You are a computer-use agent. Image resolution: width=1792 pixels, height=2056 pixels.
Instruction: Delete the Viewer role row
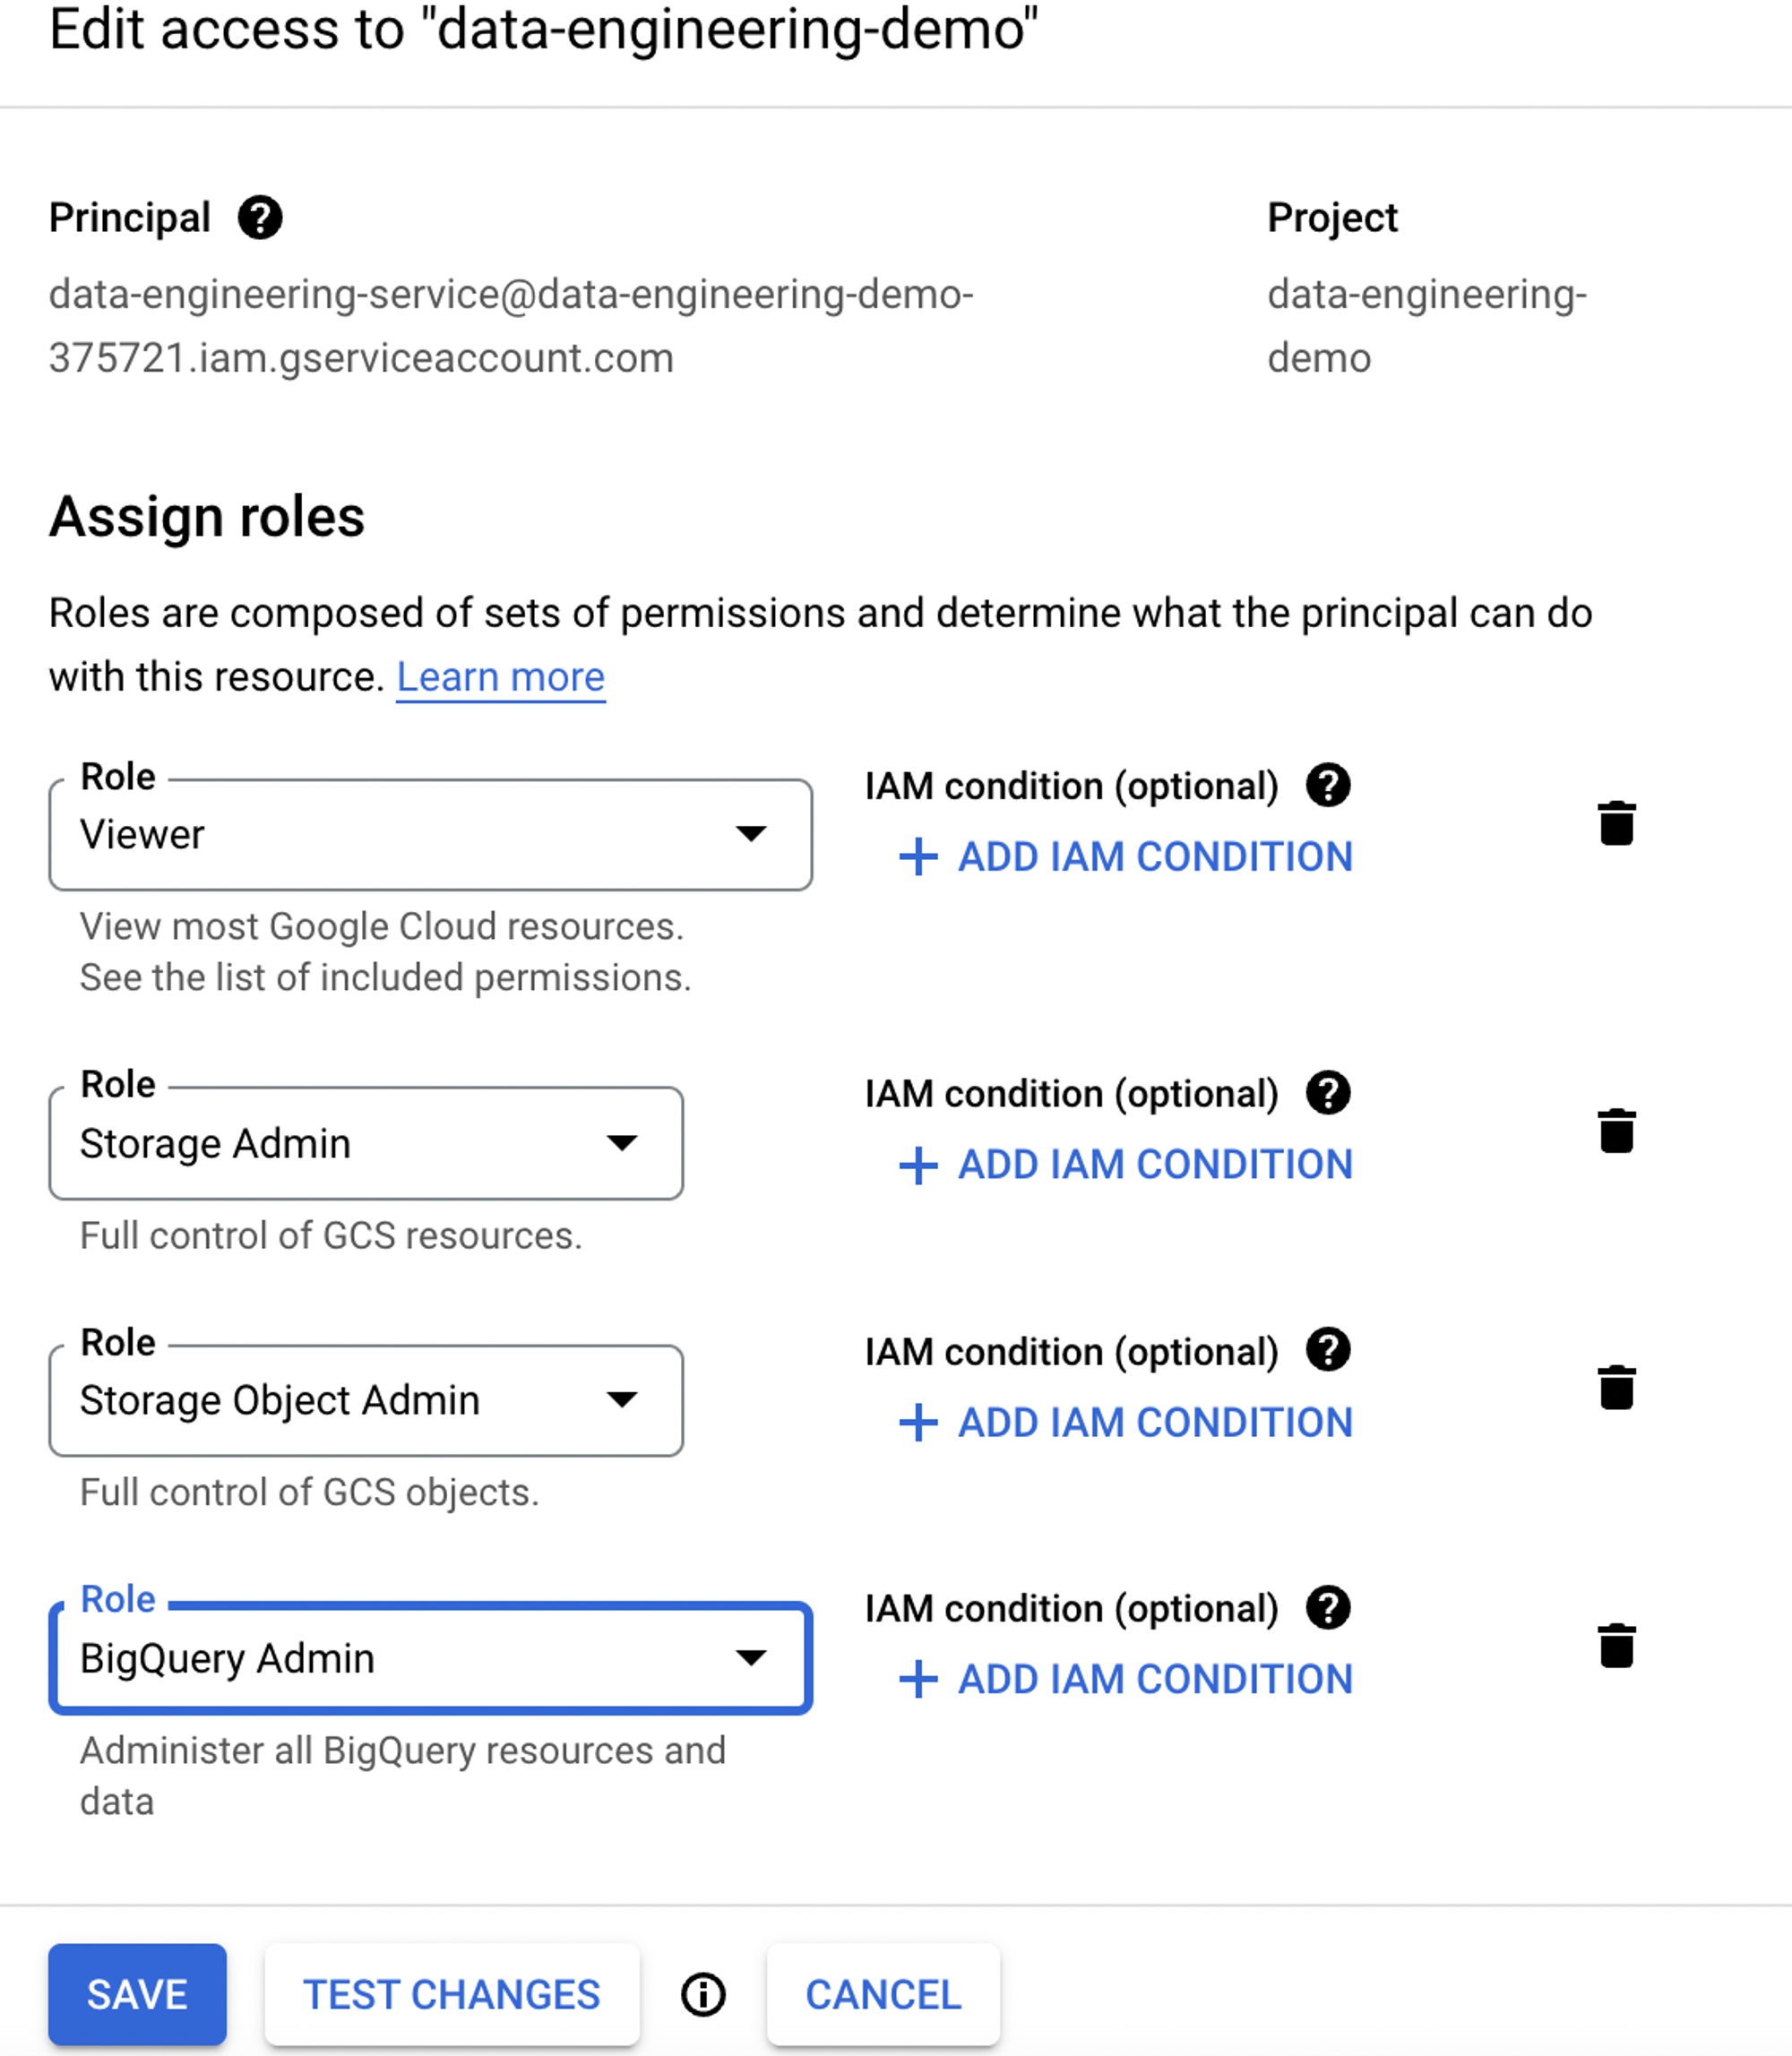(x=1616, y=823)
